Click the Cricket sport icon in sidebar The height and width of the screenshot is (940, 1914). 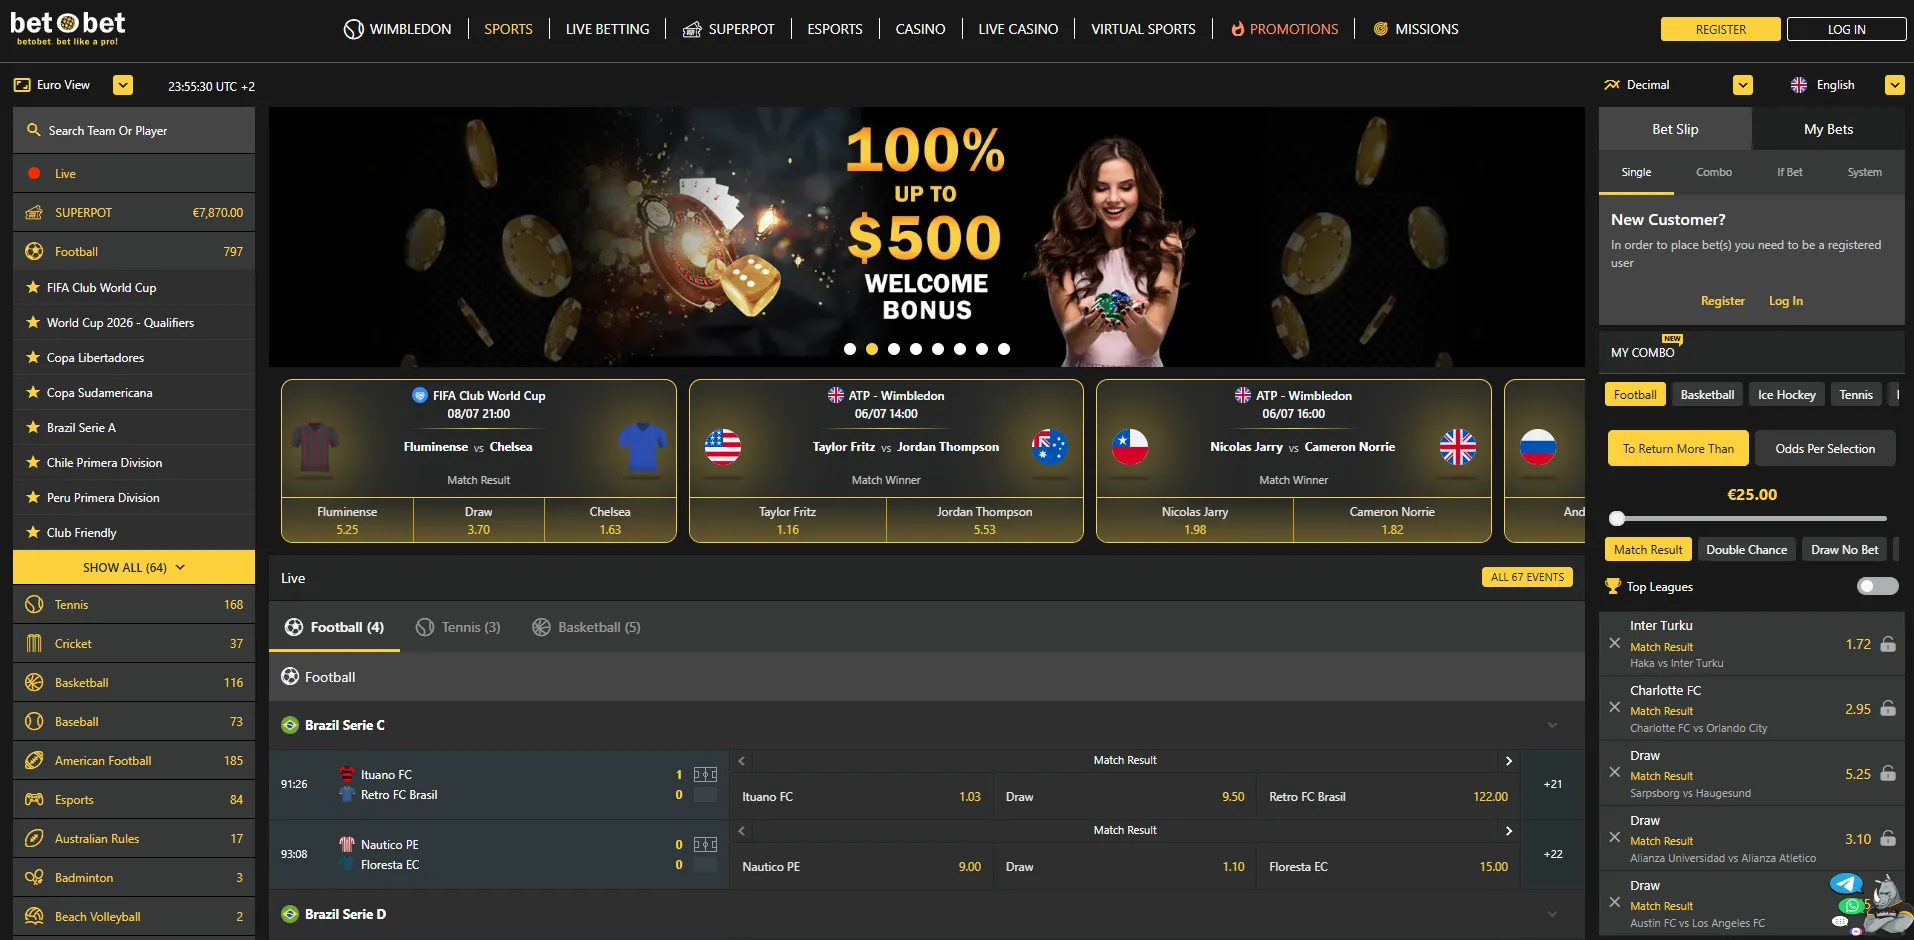[34, 643]
